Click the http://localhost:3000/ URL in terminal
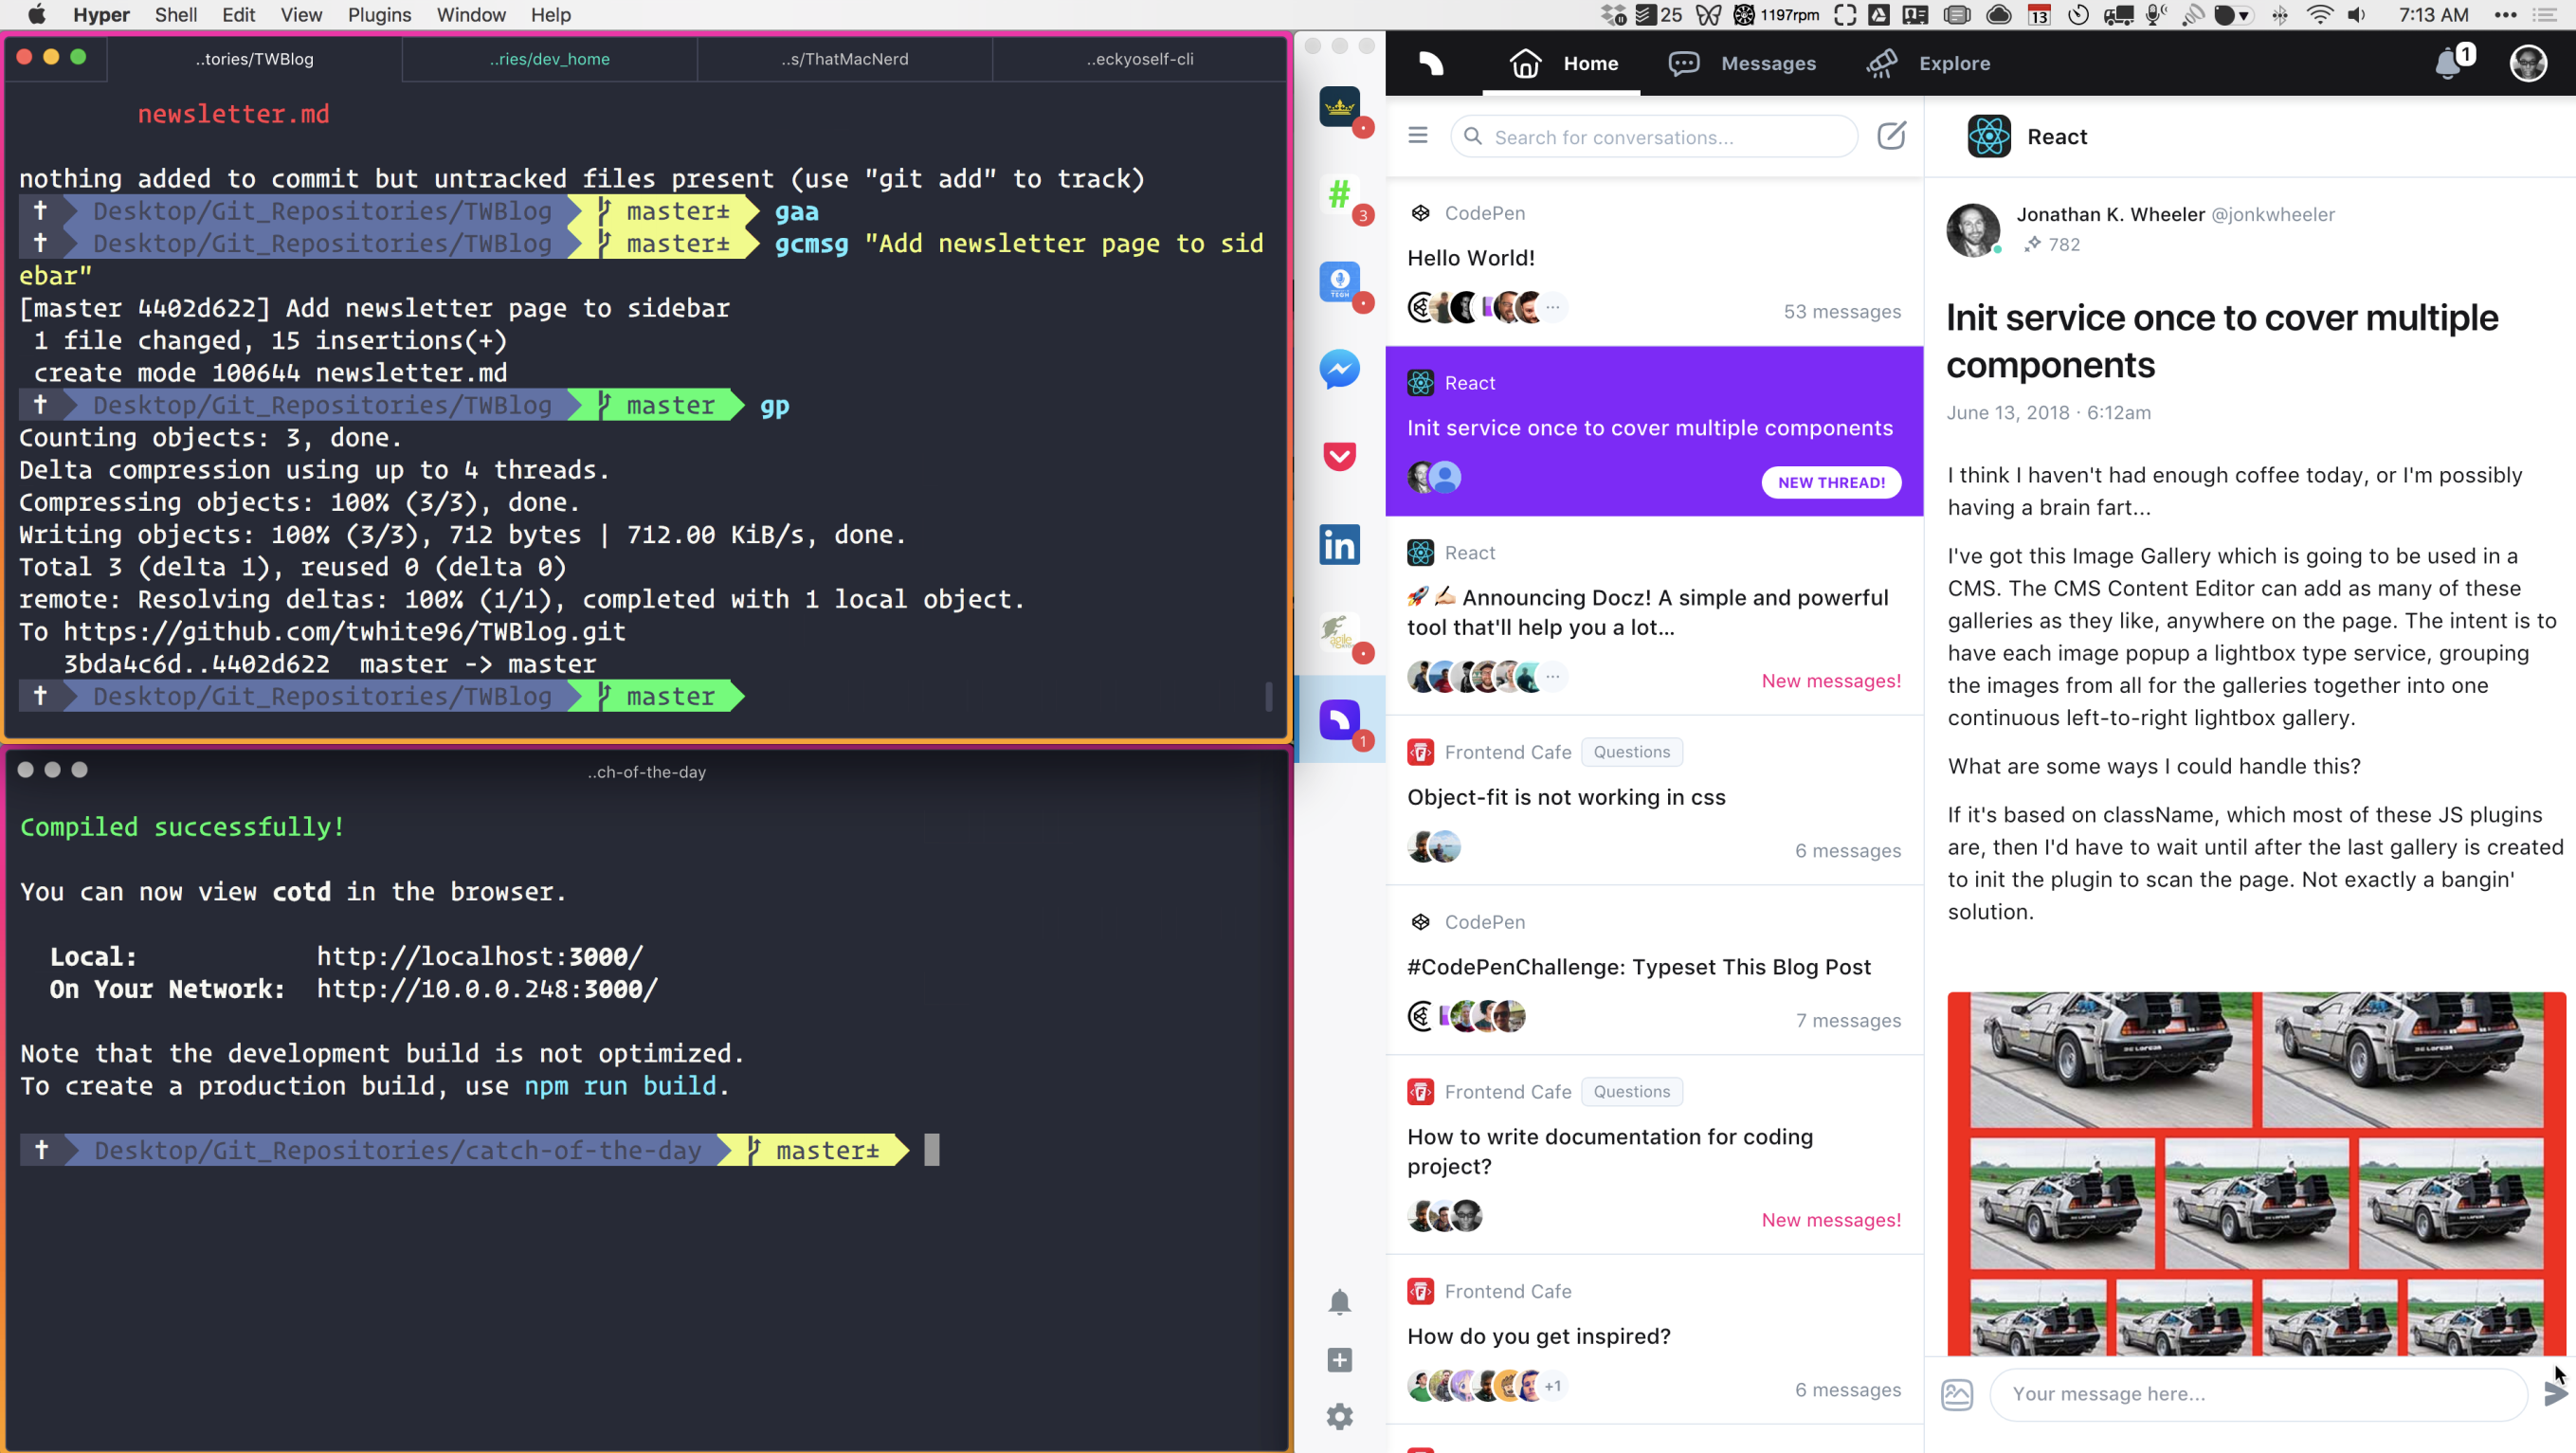 pos(480,957)
